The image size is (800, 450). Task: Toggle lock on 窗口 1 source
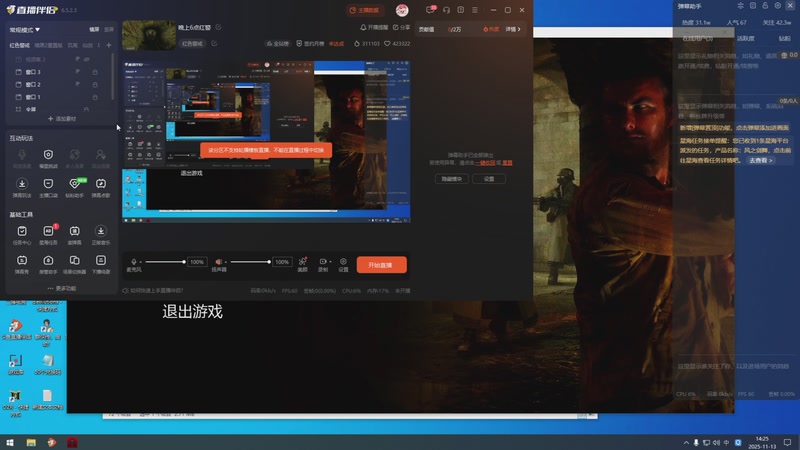pyautogui.click(x=94, y=97)
